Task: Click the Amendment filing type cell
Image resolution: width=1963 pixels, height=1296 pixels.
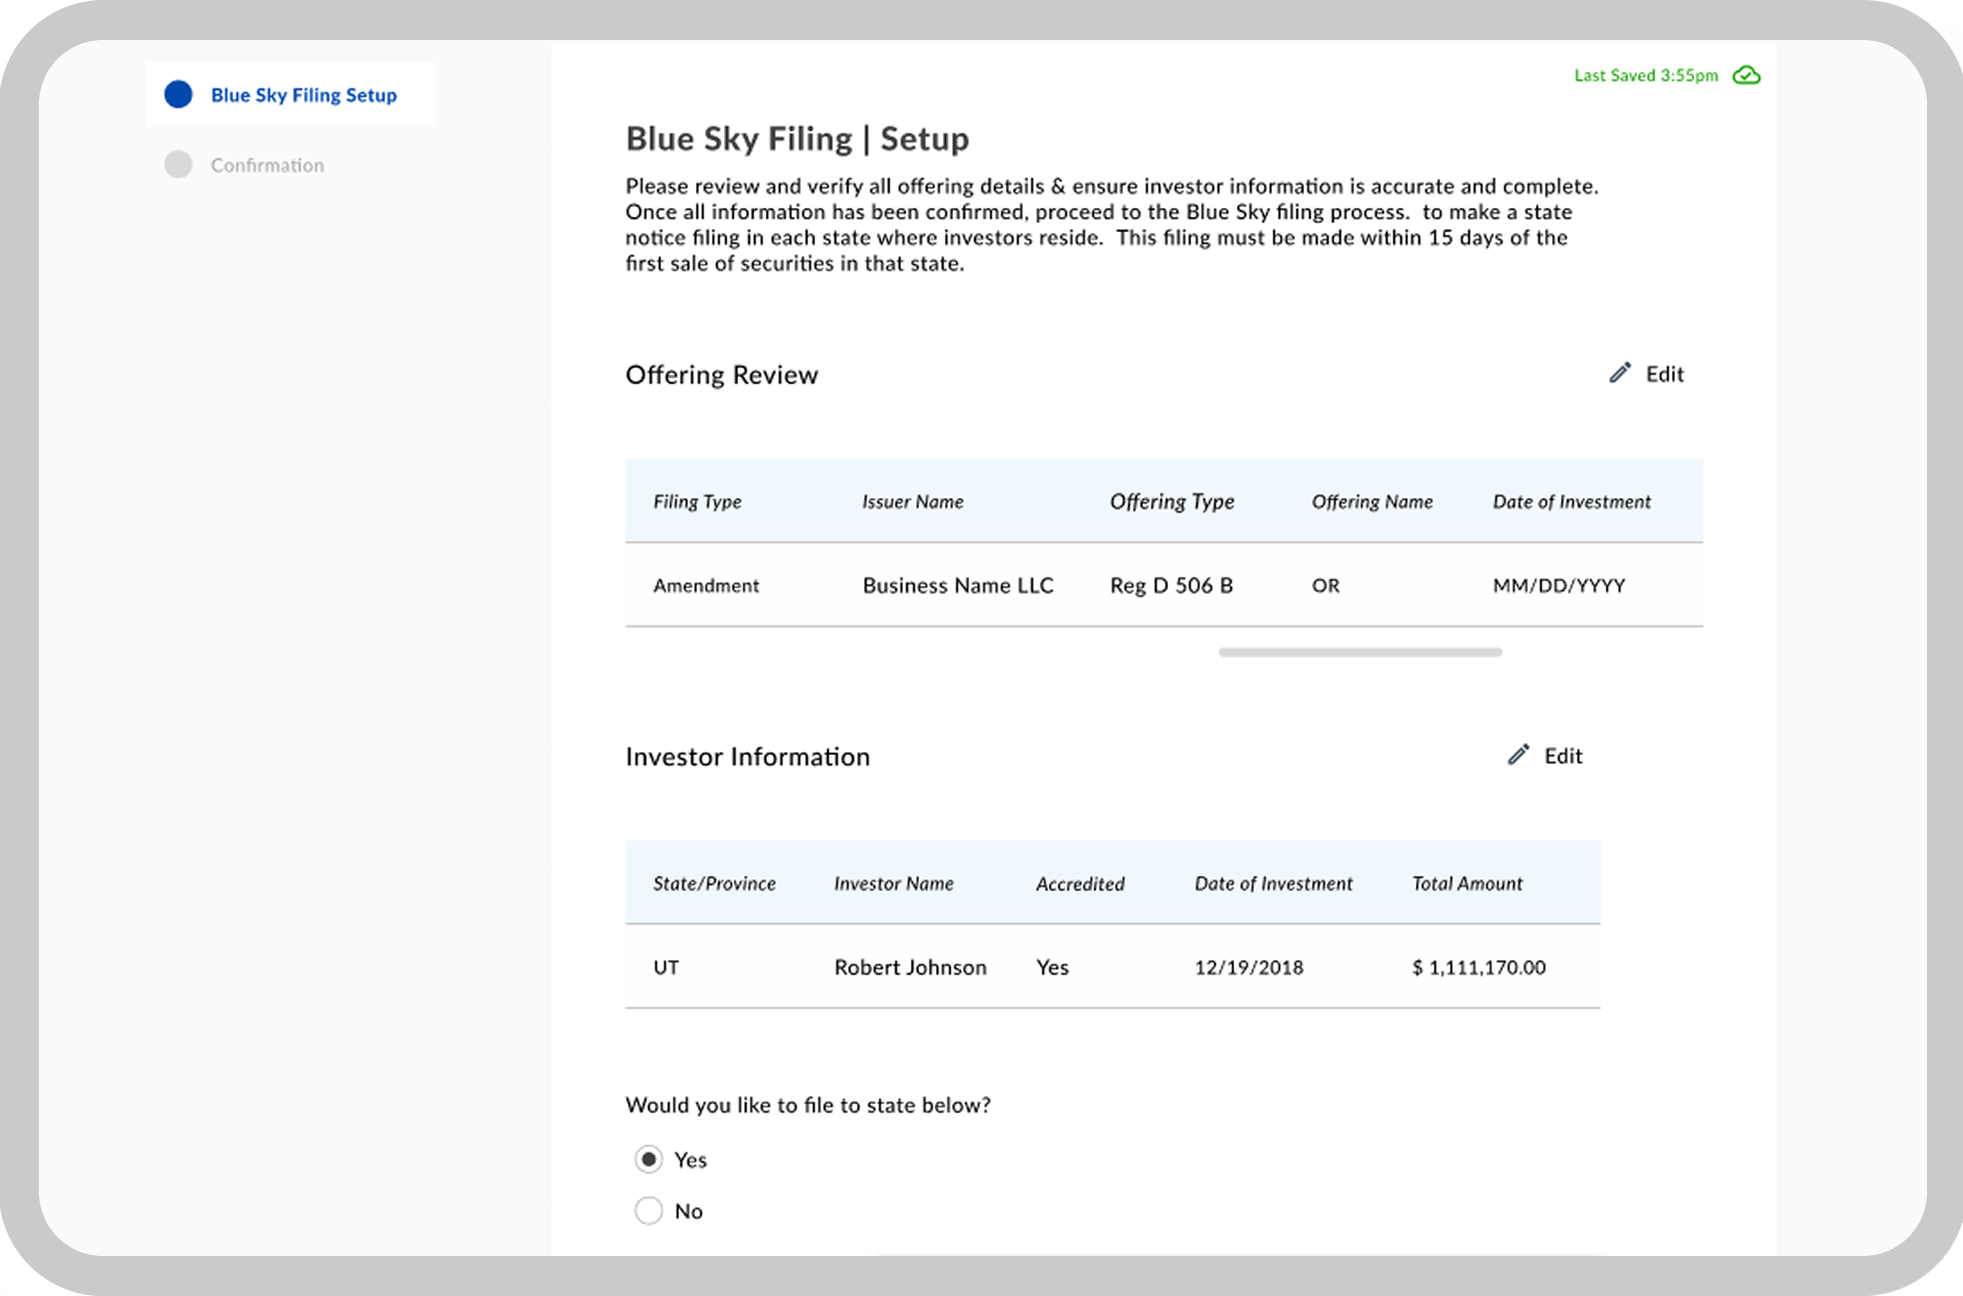Action: [x=706, y=585]
